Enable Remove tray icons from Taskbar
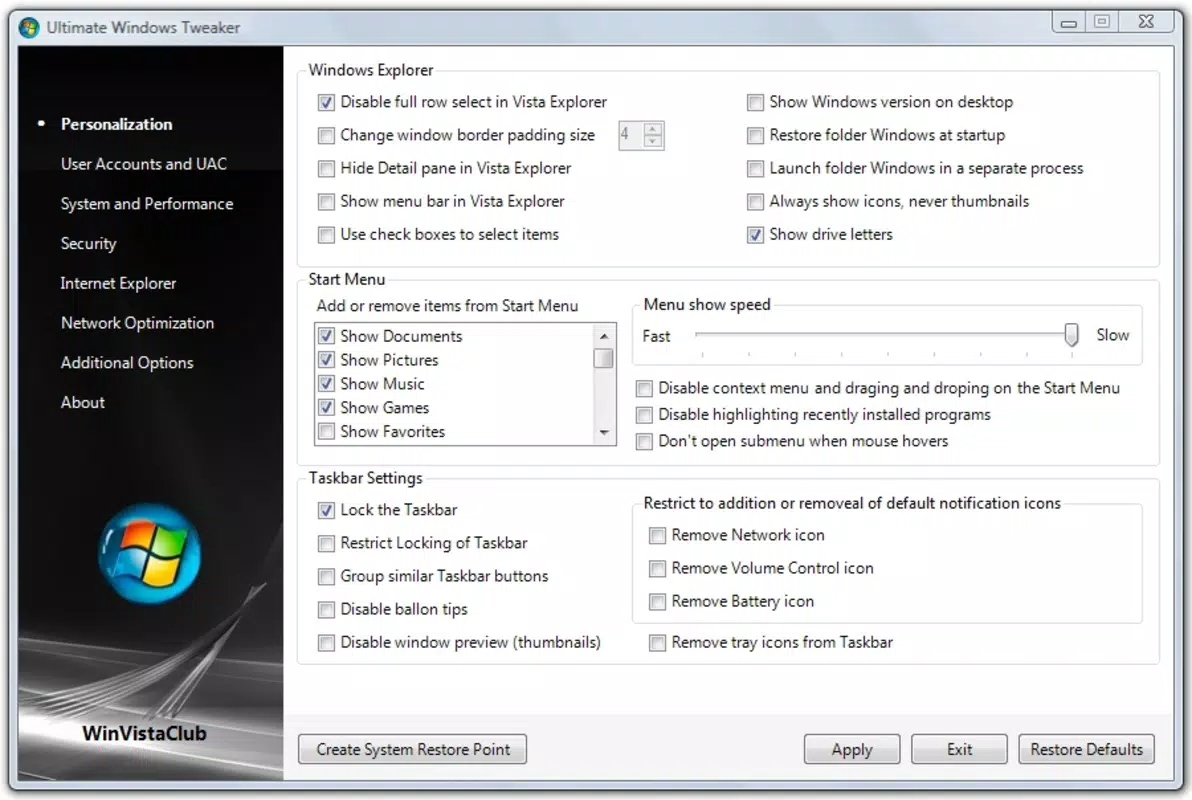The height and width of the screenshot is (800, 1192). pyautogui.click(x=658, y=643)
